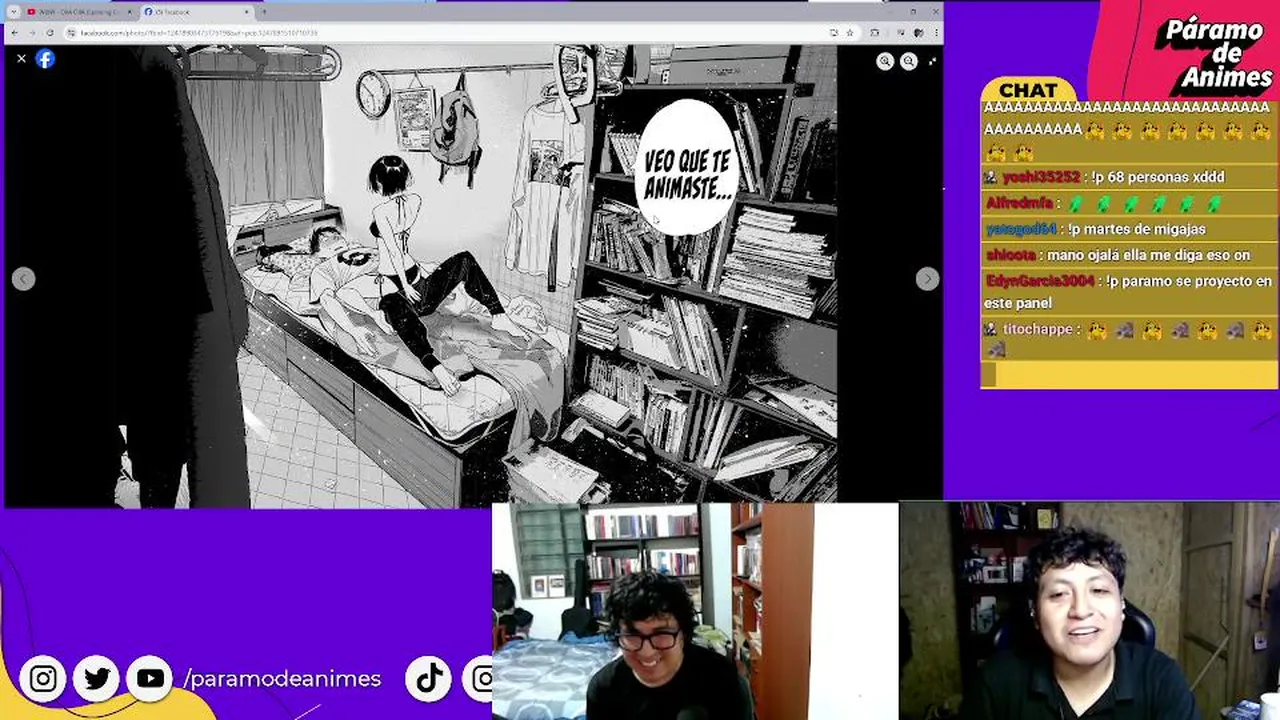Zoom out of the Facebook photo

pyautogui.click(x=908, y=61)
